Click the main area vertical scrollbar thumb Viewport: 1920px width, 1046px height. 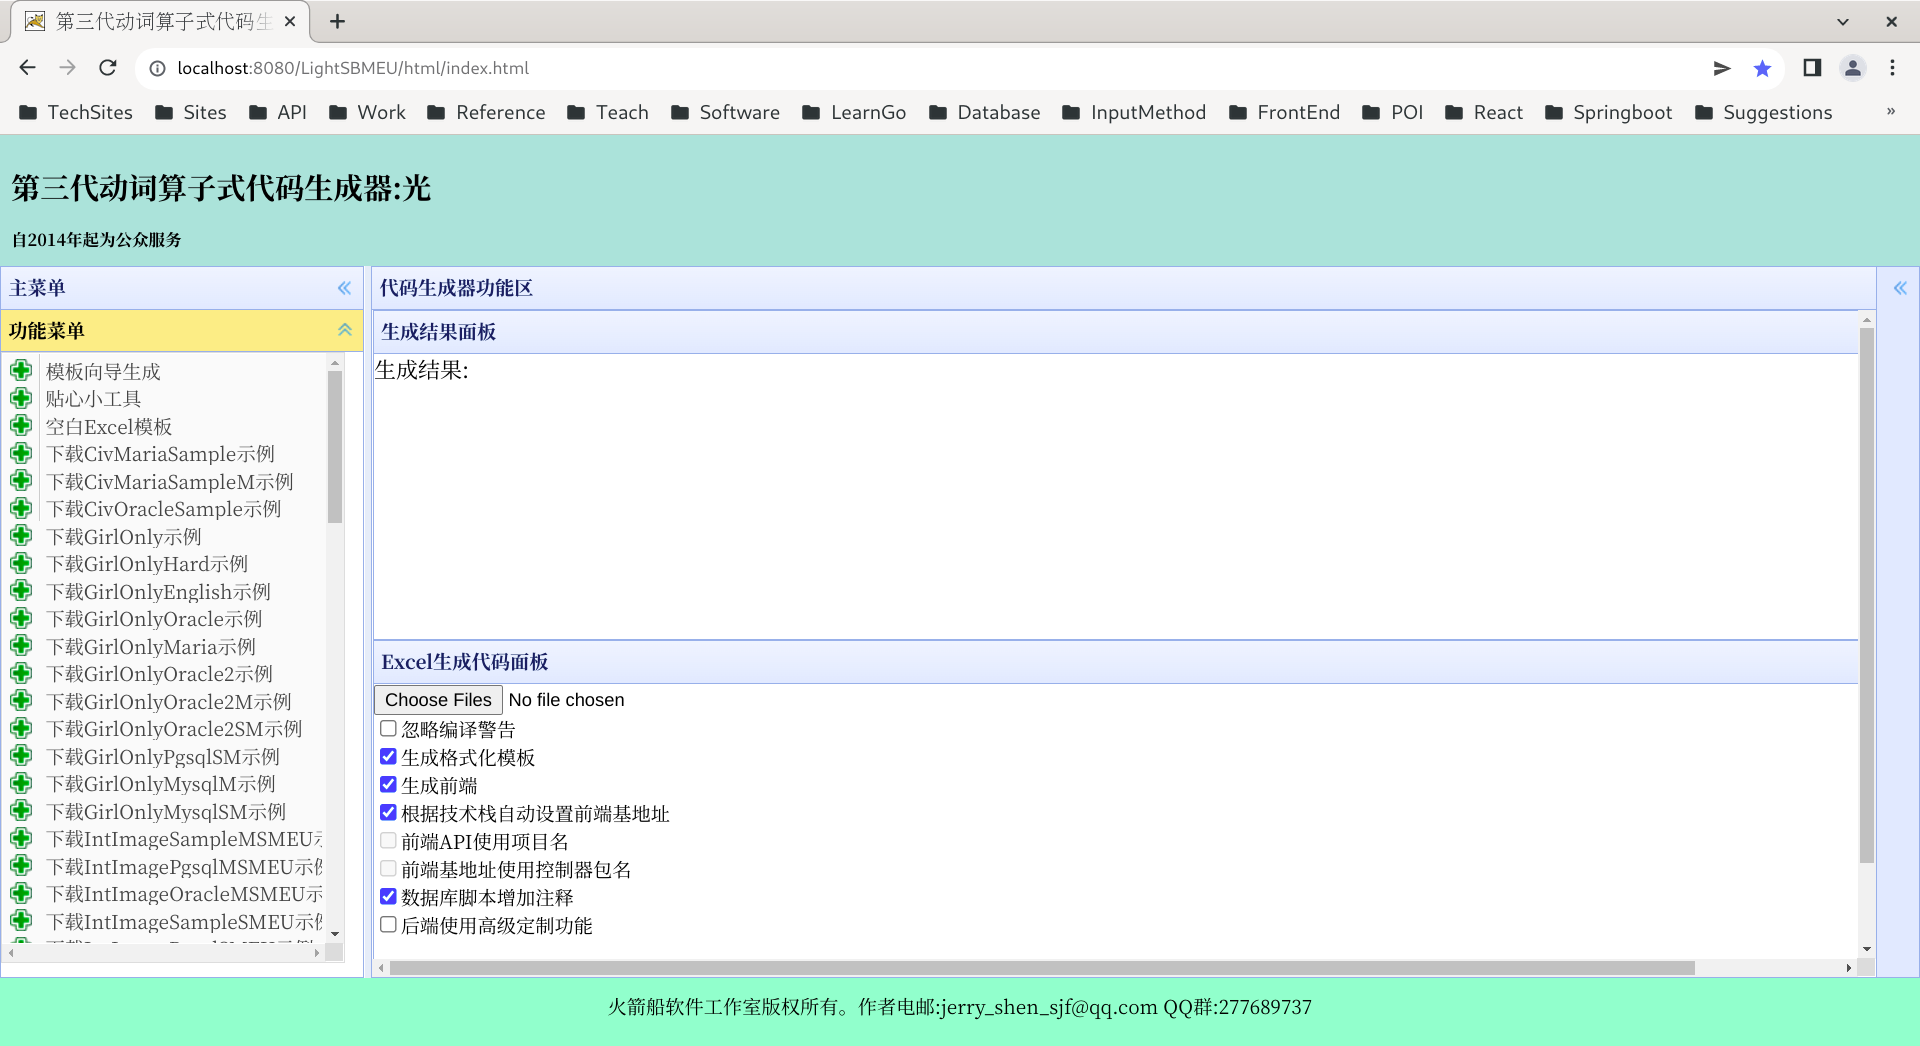tap(1866, 595)
